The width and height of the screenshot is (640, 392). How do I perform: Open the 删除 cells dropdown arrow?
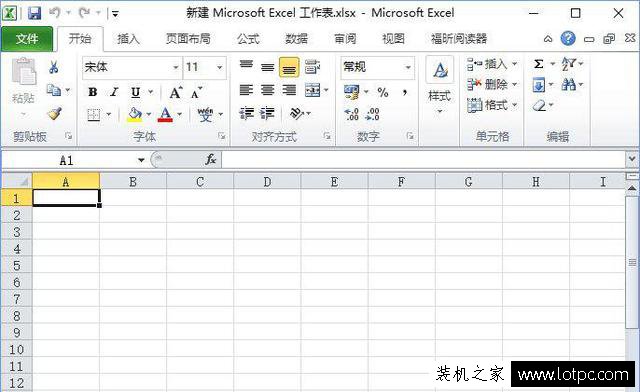(x=515, y=85)
